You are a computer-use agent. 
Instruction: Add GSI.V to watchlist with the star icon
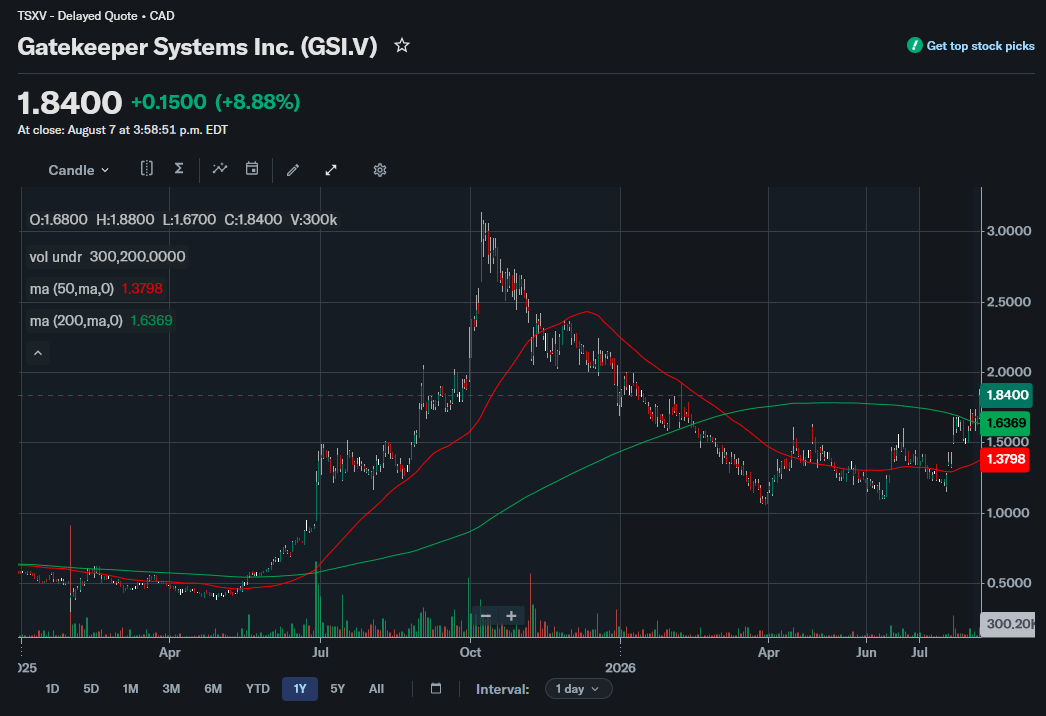(402, 46)
